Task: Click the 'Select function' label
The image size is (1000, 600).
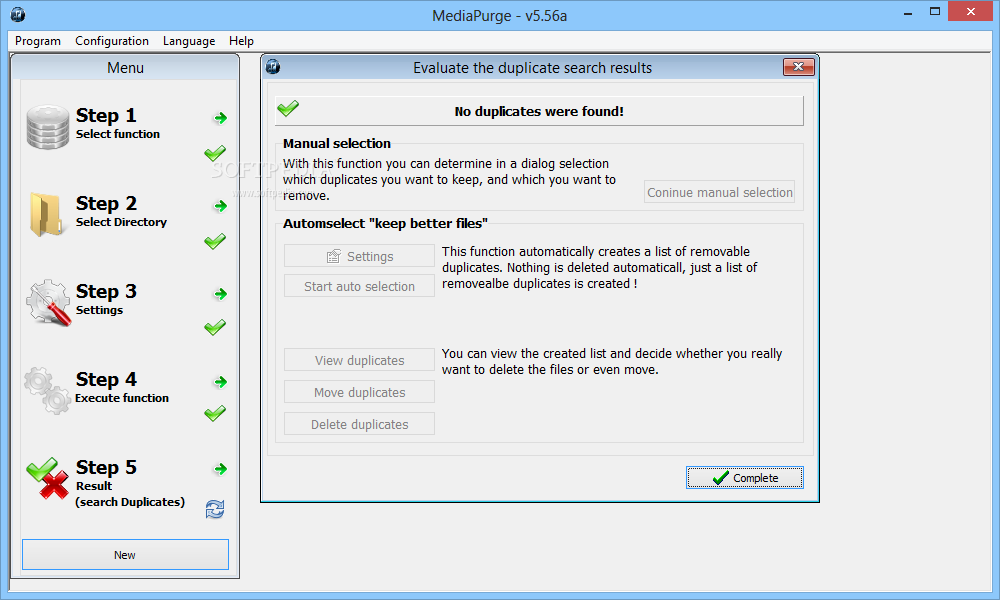Action: point(118,134)
